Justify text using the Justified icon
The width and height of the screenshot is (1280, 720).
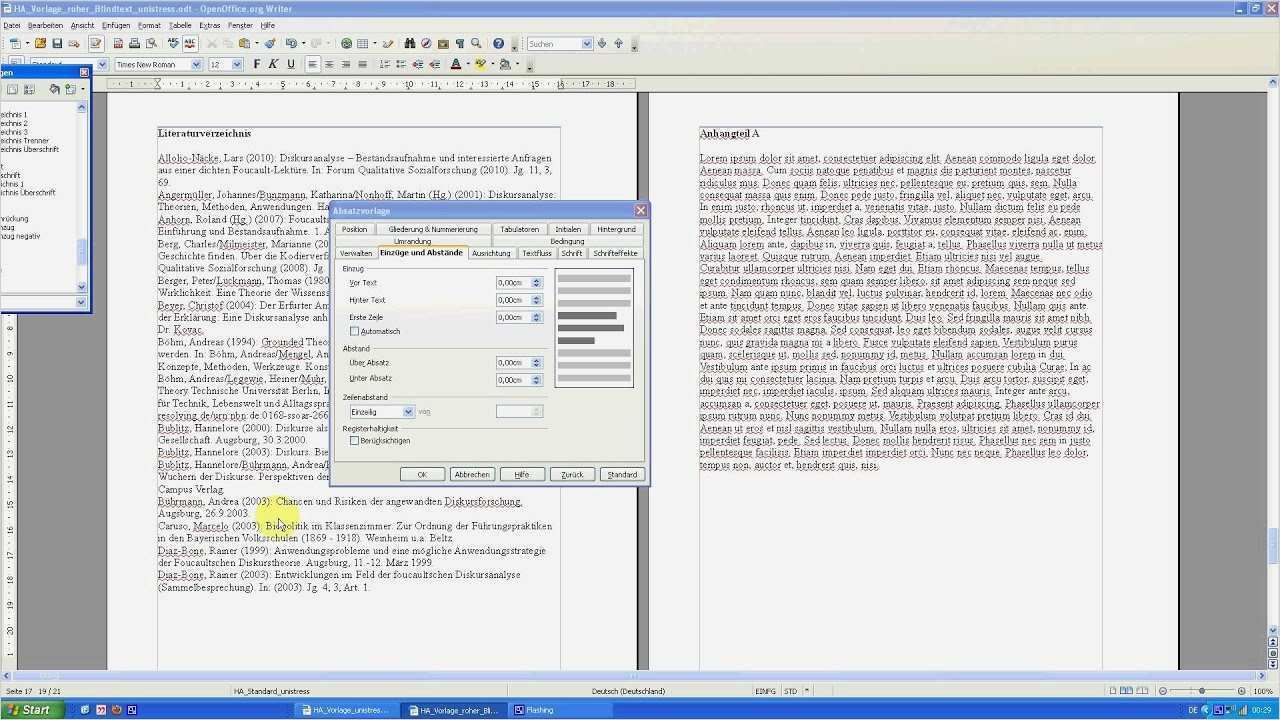(363, 64)
